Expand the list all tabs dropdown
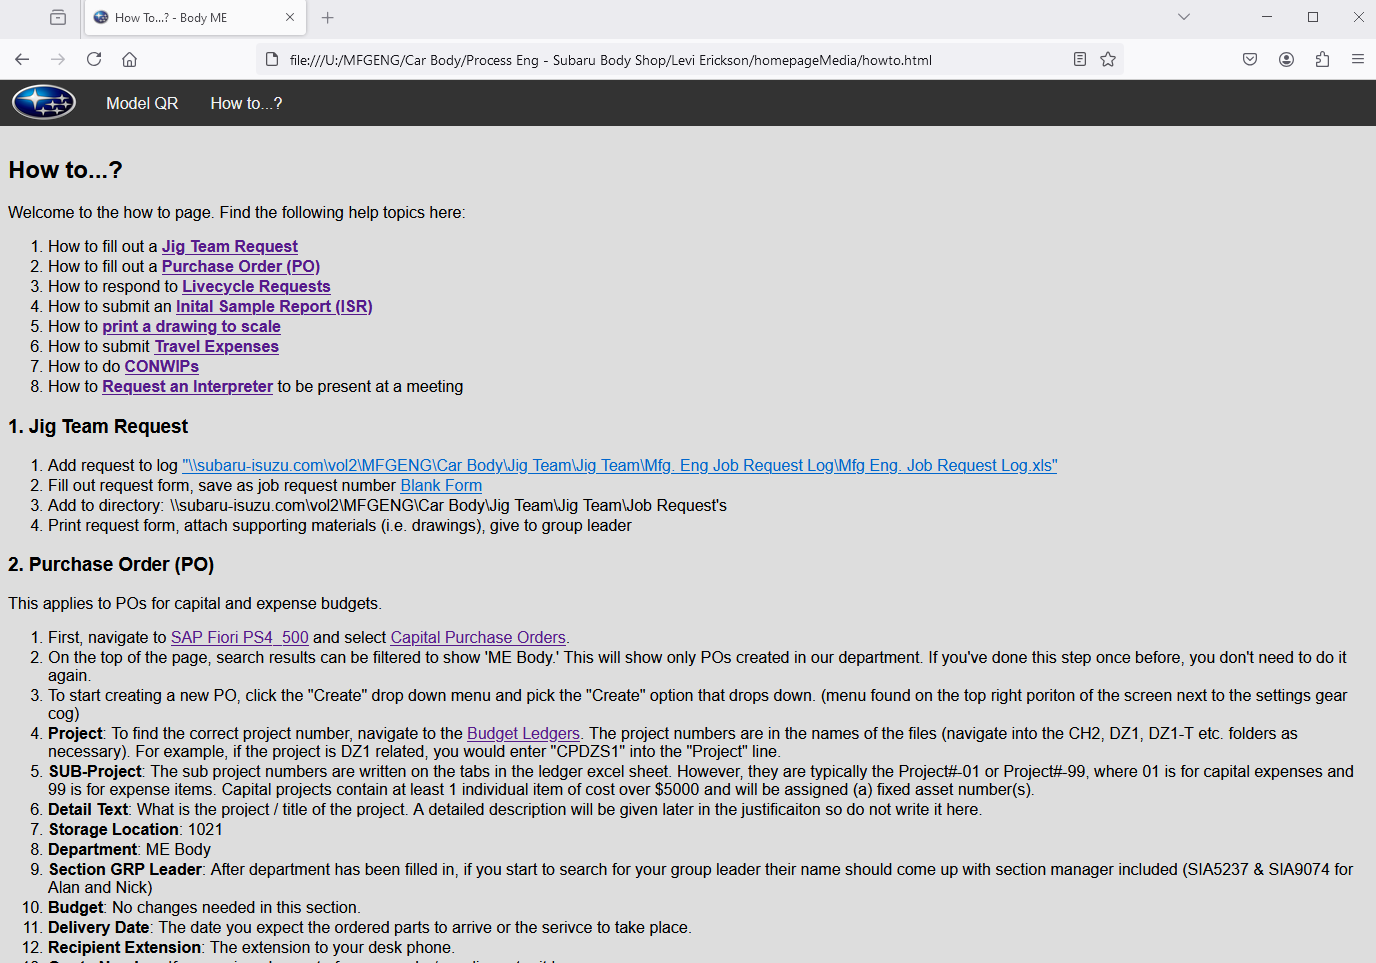The width and height of the screenshot is (1376, 963). pyautogui.click(x=1184, y=17)
